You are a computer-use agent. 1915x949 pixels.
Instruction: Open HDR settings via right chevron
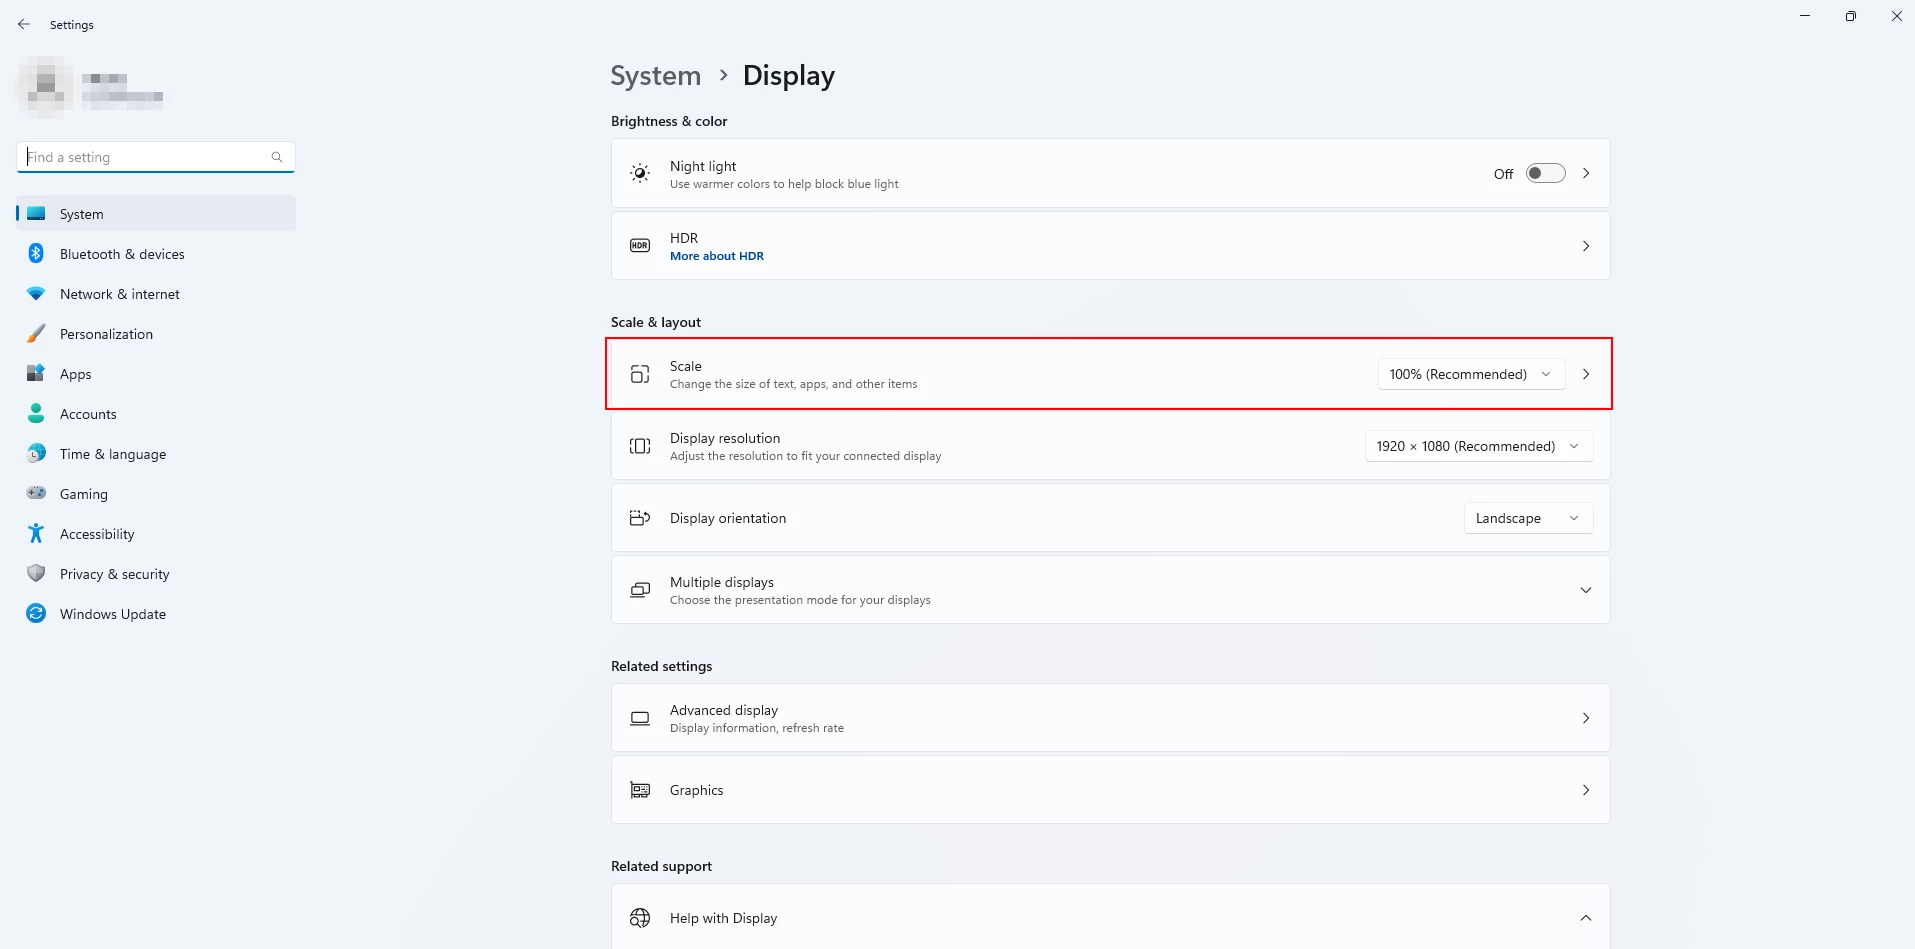click(1586, 246)
